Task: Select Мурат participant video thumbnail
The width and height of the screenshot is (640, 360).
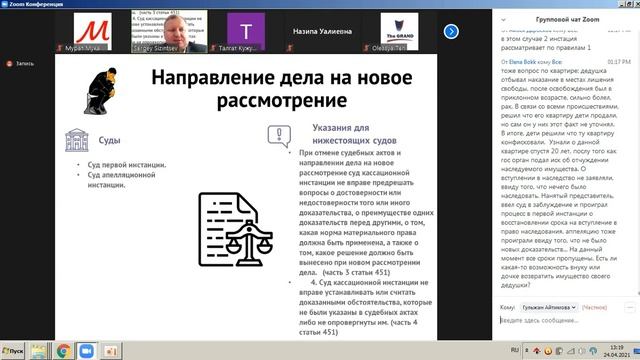Action: coord(93,32)
